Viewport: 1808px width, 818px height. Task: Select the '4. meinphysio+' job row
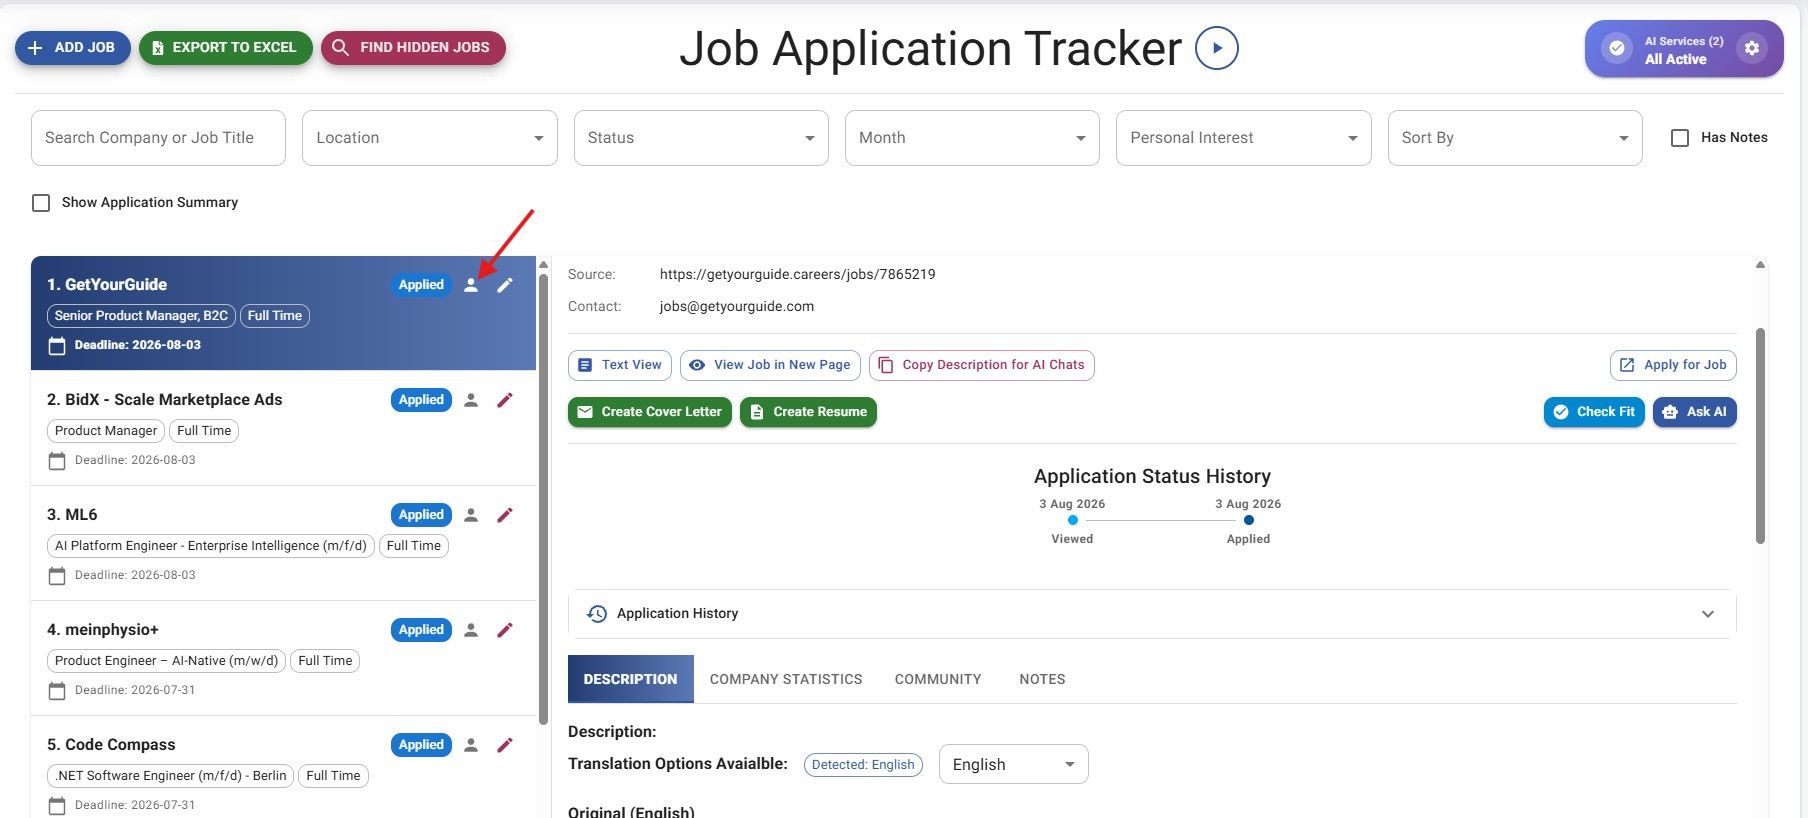tap(284, 659)
